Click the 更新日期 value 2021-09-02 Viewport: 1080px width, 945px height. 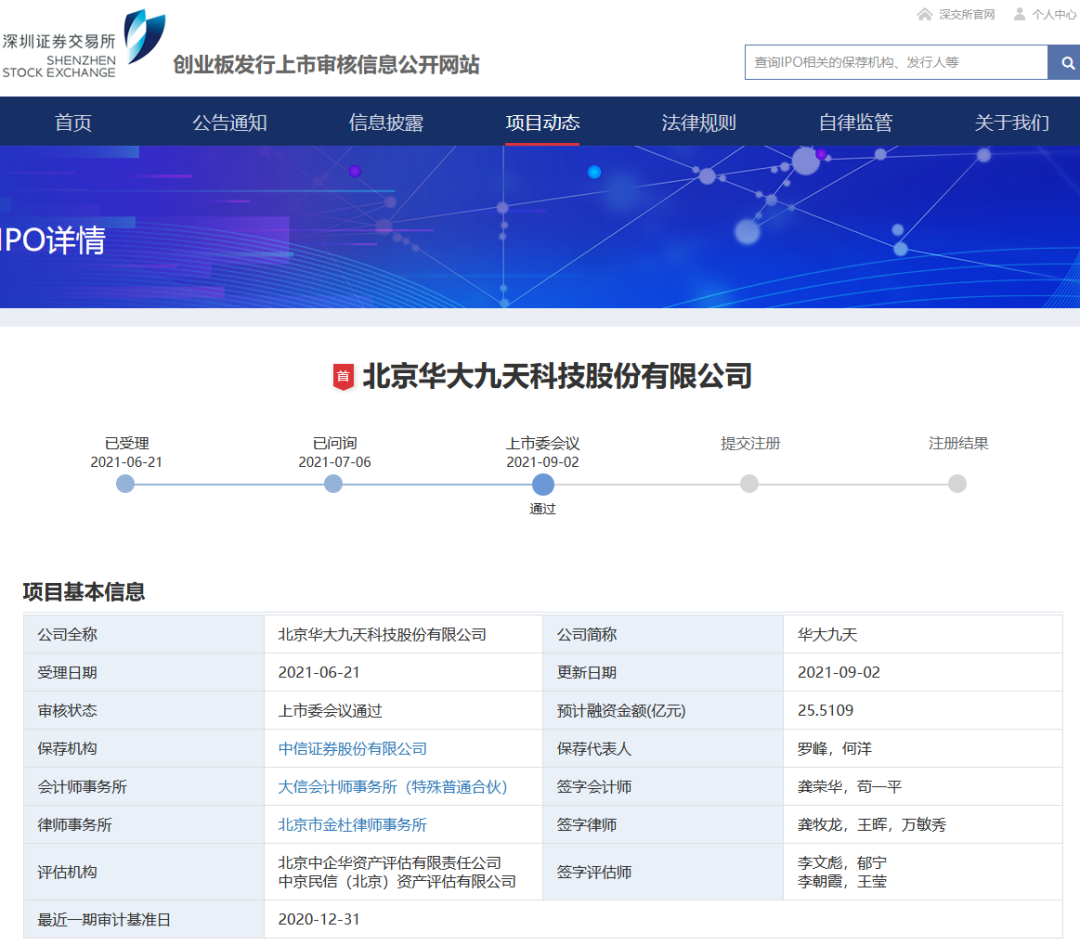click(839, 672)
